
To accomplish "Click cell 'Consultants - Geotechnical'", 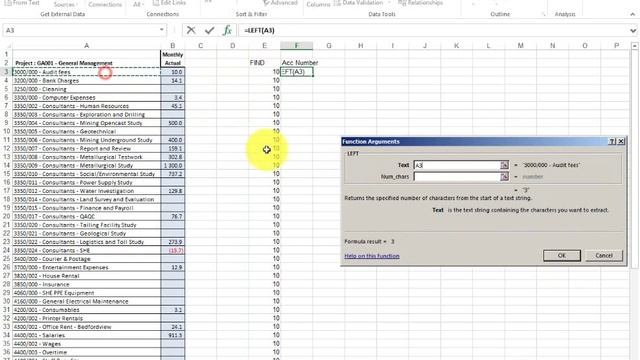I will click(87, 131).
